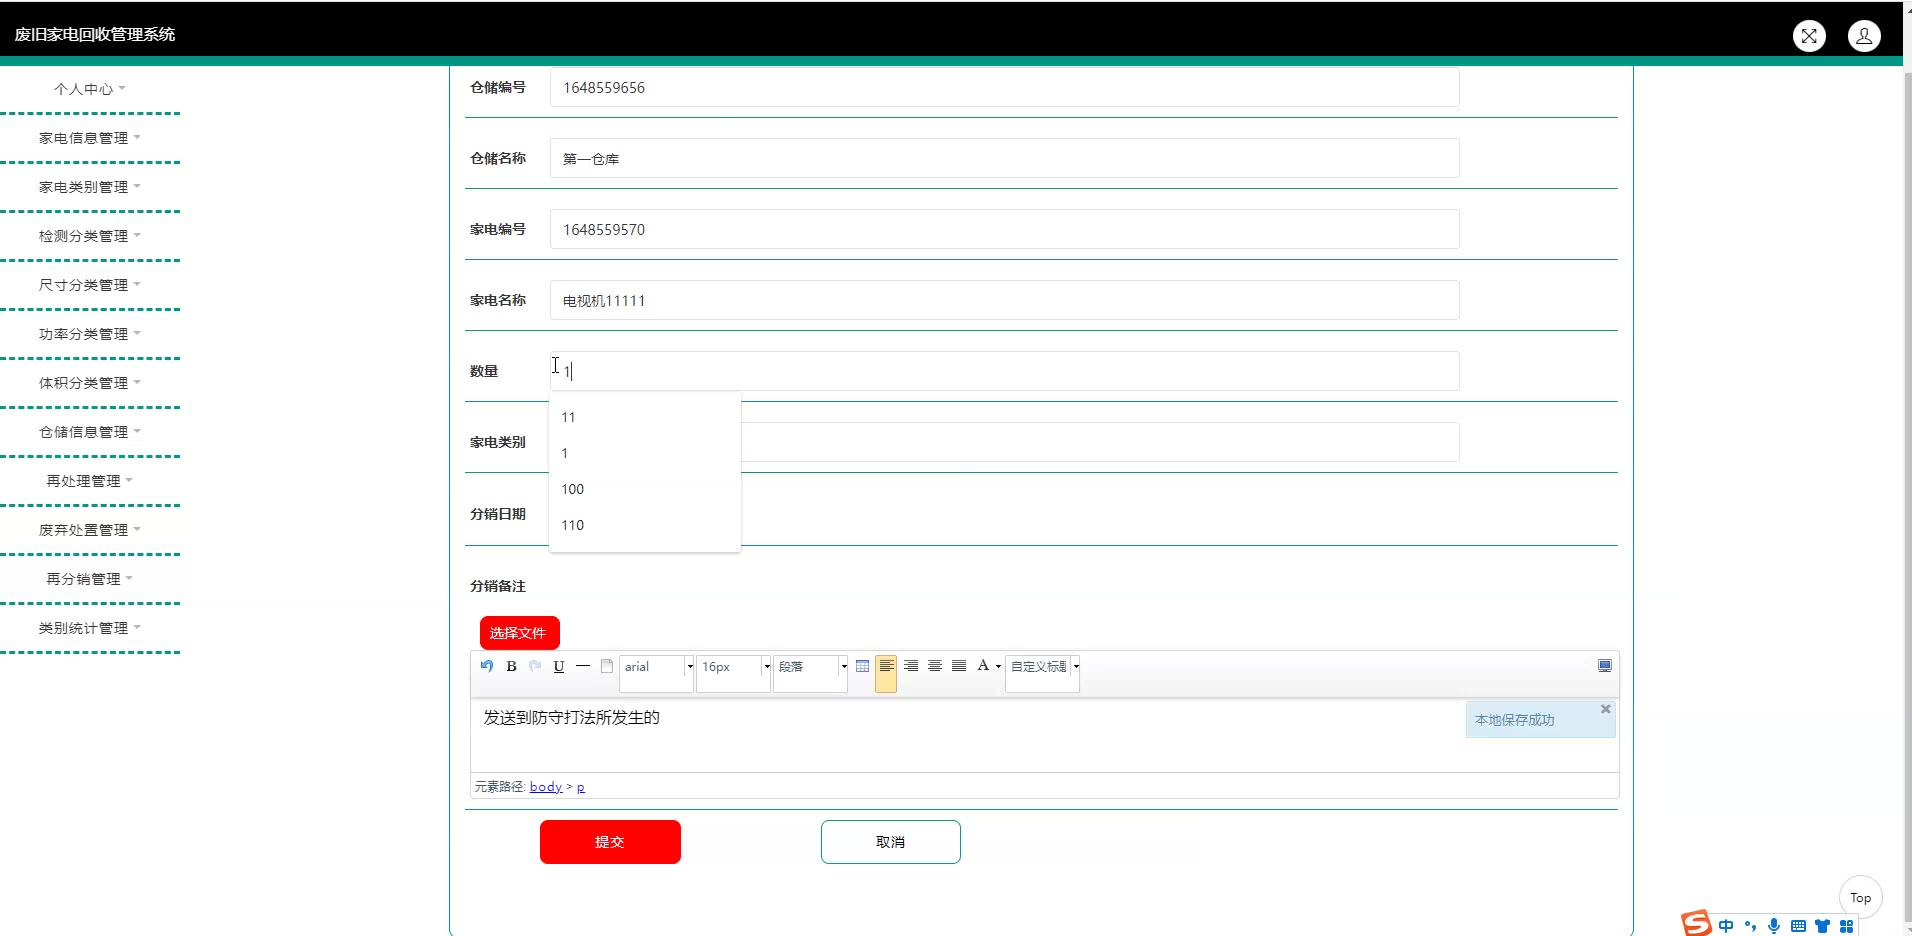The image size is (1912, 936).
Task: Click the 数量 quantity input field
Action: coord(1004,371)
